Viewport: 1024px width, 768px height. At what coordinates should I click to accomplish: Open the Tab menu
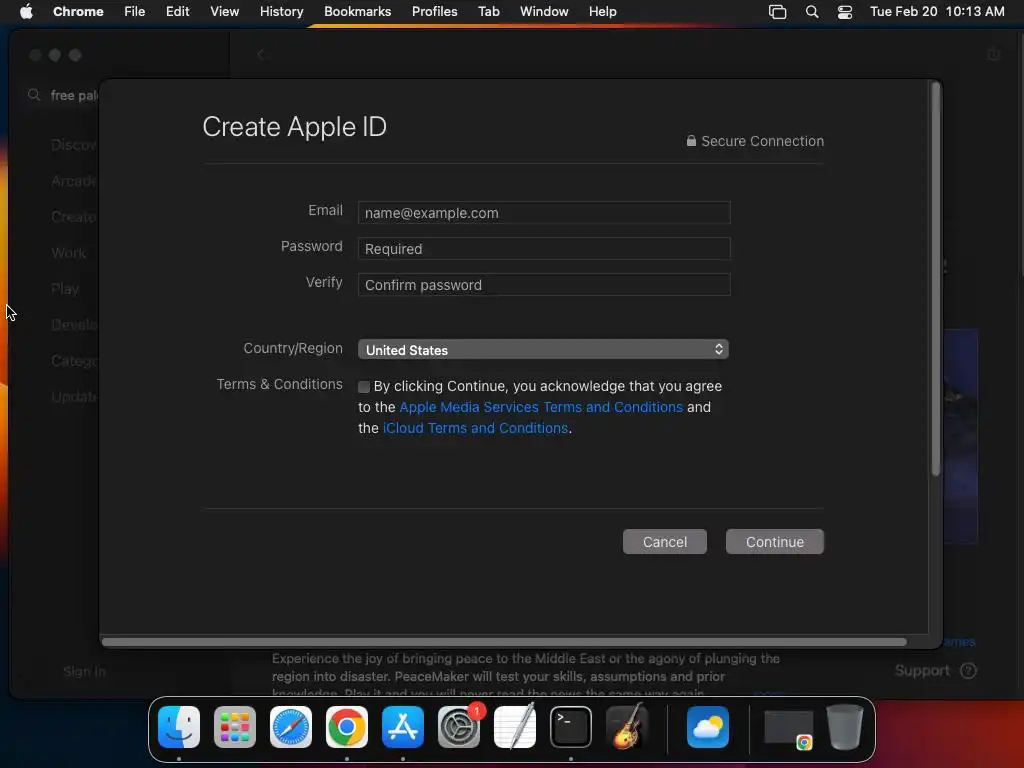pyautogui.click(x=488, y=11)
